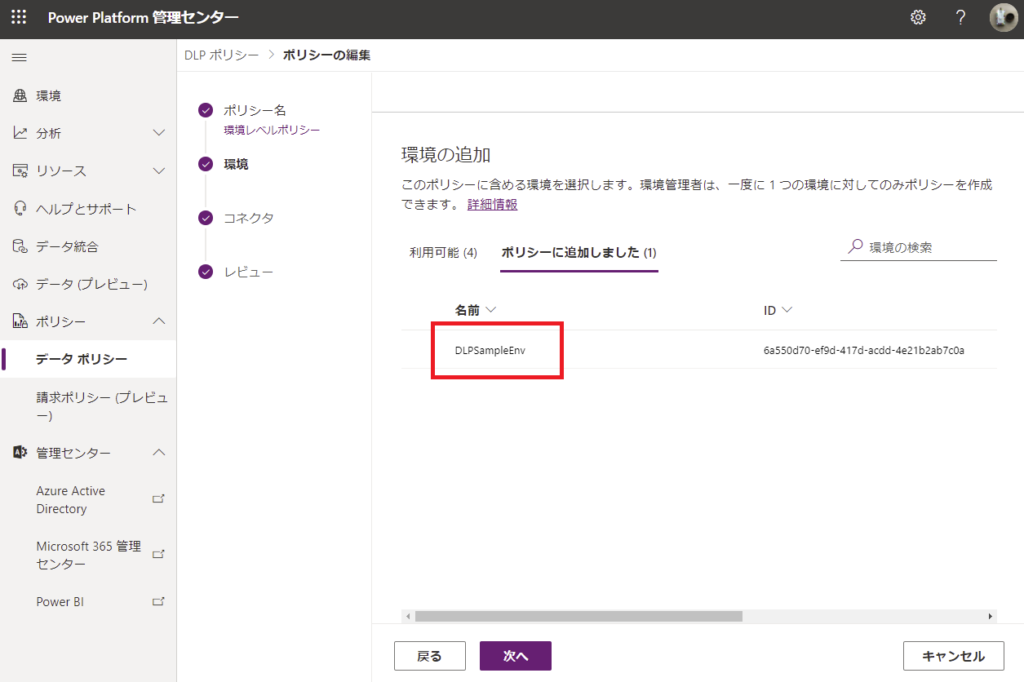This screenshot has width=1024, height=682.
Task: Click the データ (プレビュー) cloud icon
Action: coord(20,284)
